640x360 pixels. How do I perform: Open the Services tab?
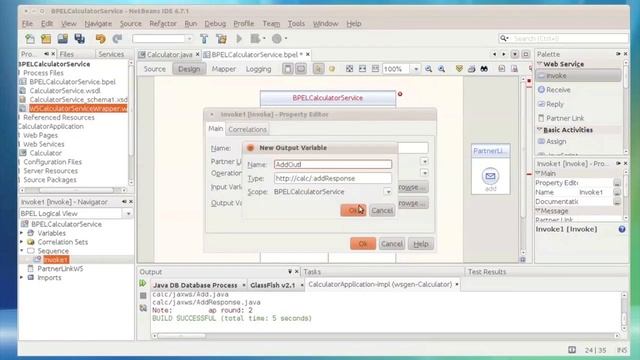click(111, 54)
